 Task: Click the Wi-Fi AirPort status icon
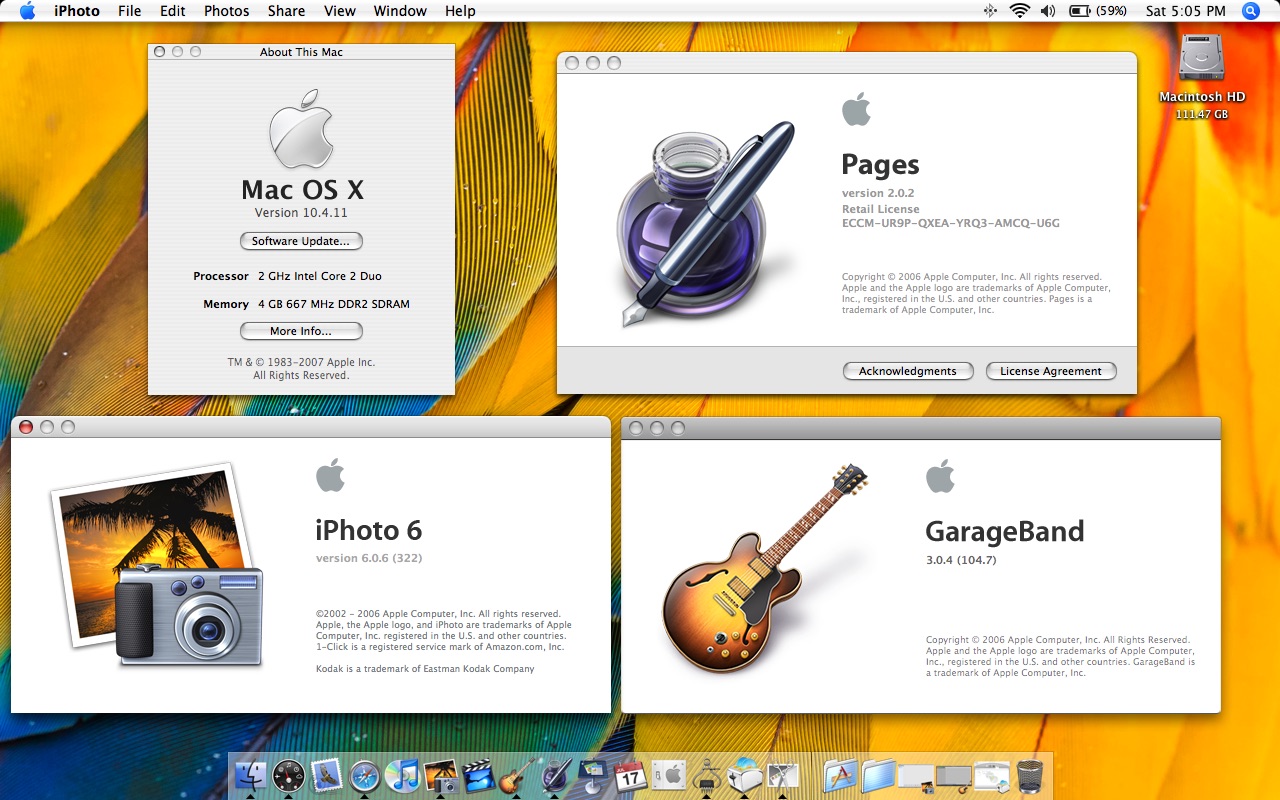(1020, 11)
